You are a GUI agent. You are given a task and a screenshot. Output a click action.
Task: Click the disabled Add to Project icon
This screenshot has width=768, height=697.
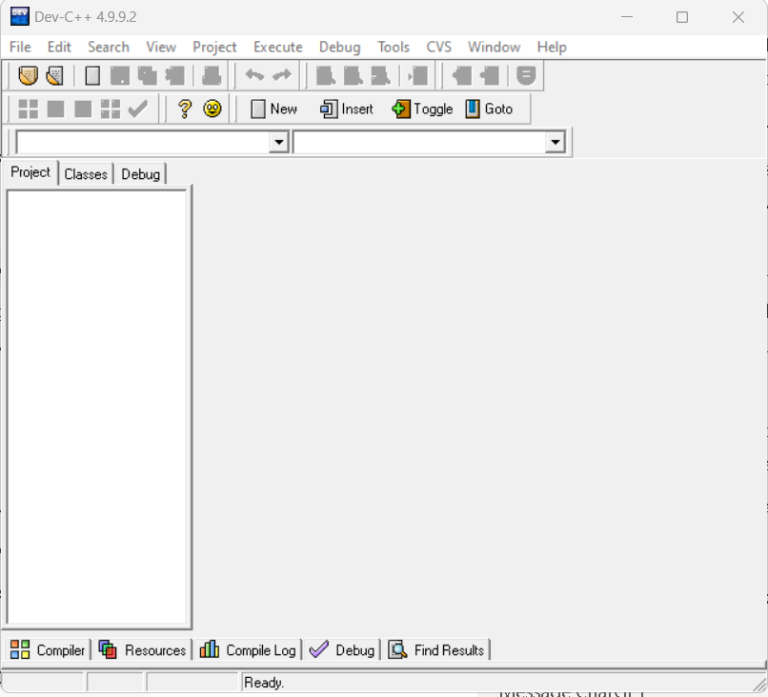click(461, 76)
